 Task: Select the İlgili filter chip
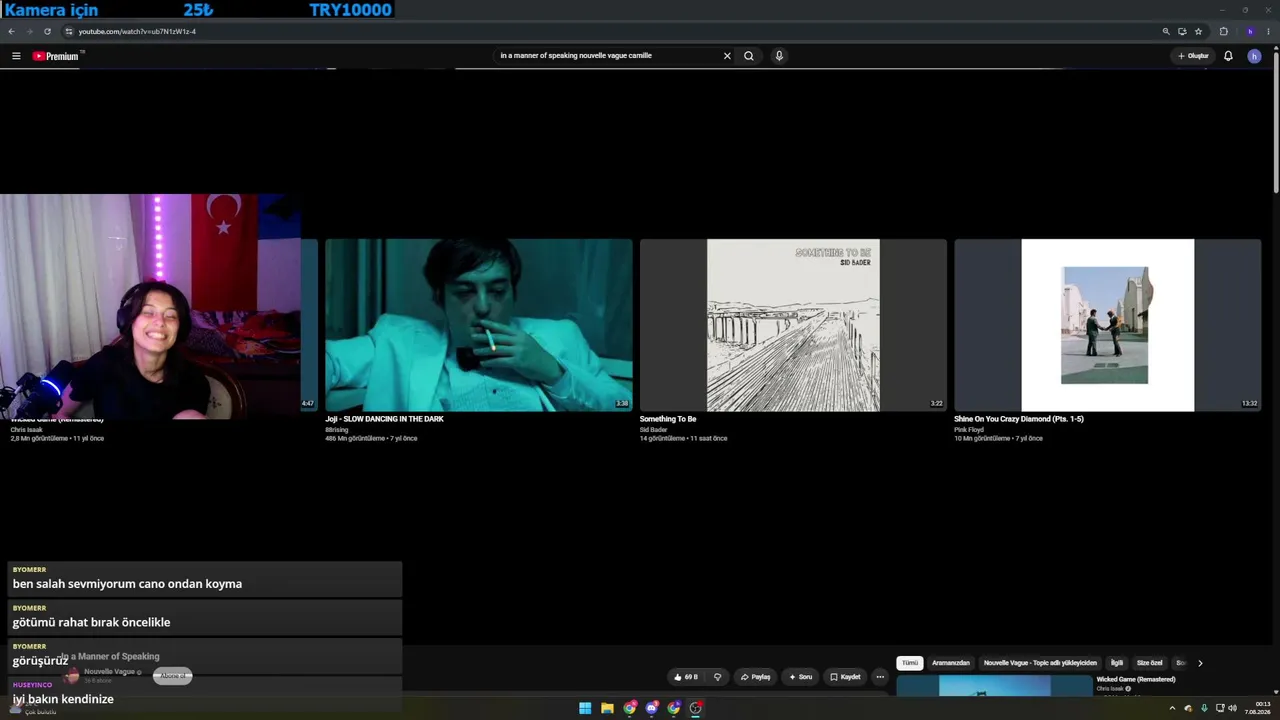click(1117, 663)
